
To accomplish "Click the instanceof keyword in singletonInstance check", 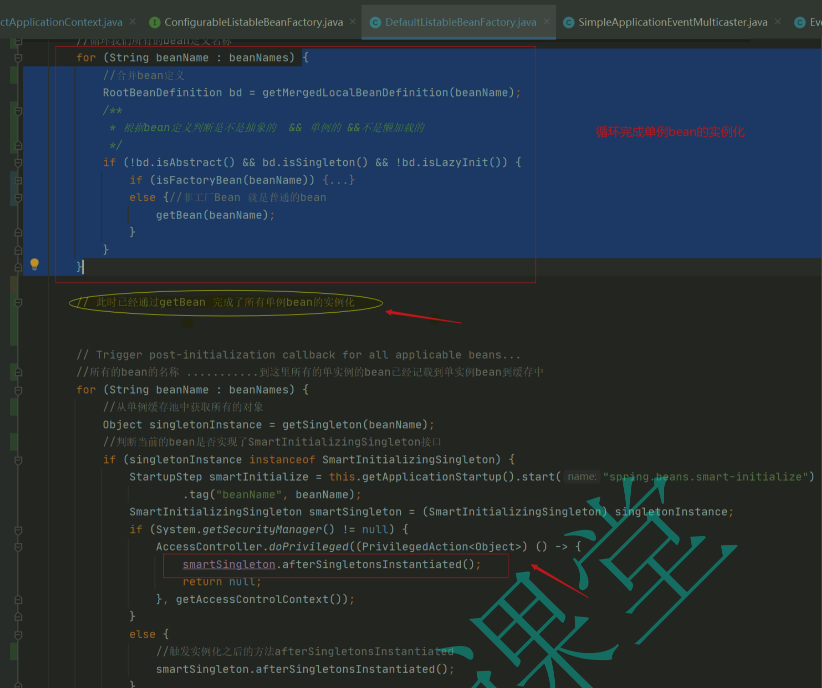I will (x=282, y=460).
